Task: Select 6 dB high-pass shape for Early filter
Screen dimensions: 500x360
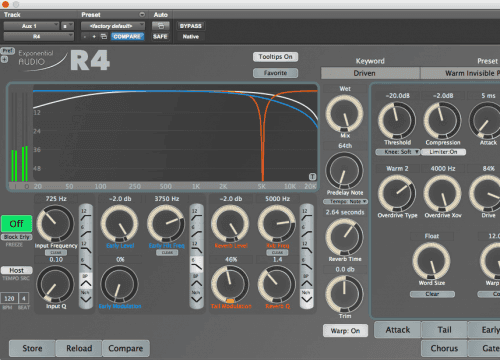Action: pyautogui.click(x=196, y=231)
